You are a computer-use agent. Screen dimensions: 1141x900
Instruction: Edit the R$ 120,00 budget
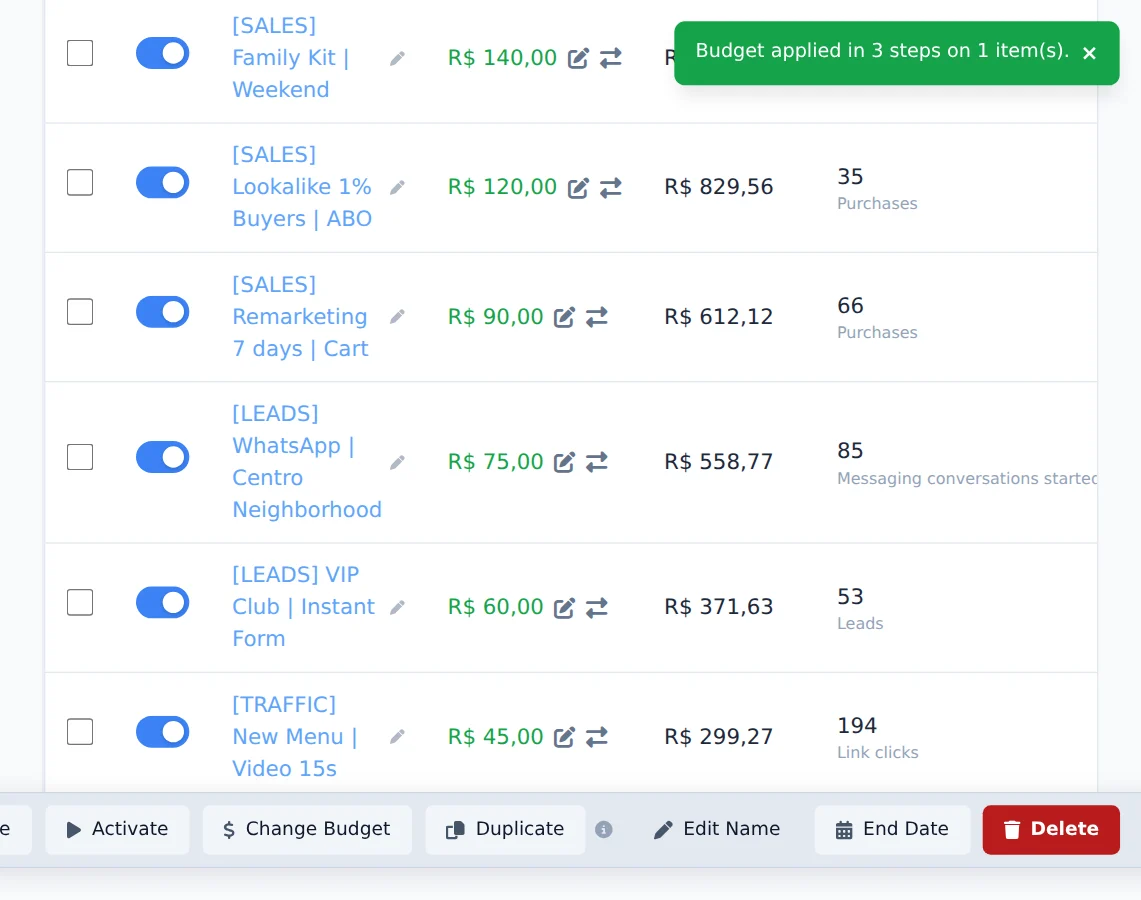578,188
